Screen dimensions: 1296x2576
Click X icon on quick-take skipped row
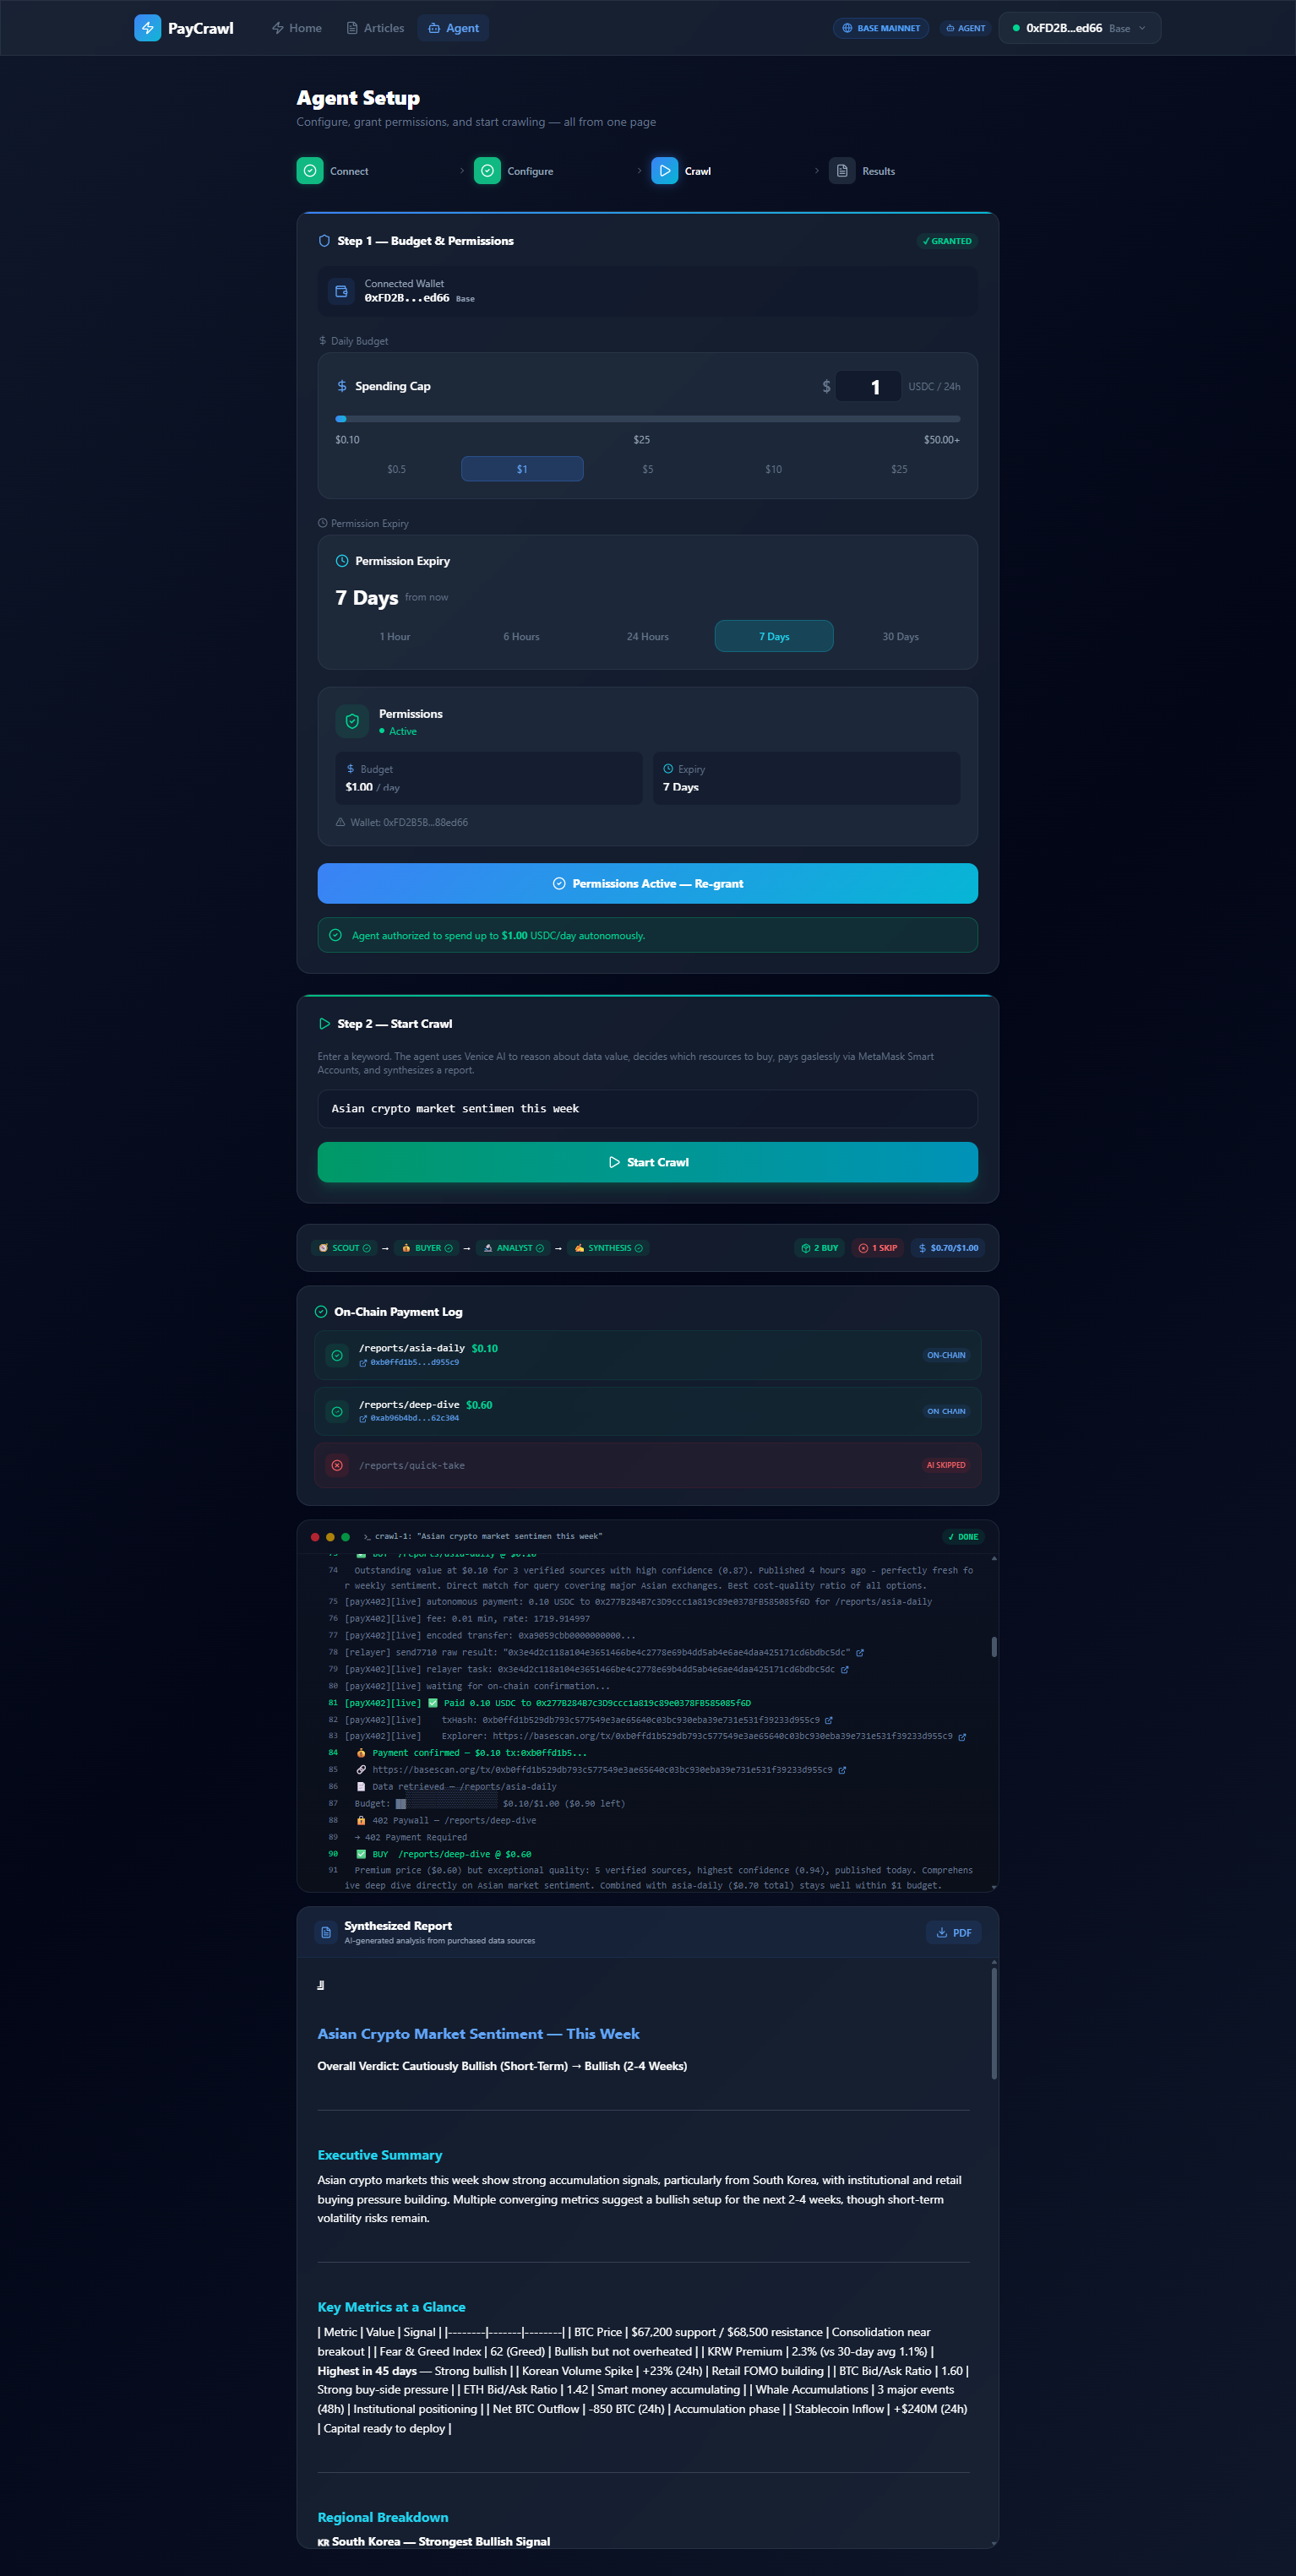(x=337, y=1465)
